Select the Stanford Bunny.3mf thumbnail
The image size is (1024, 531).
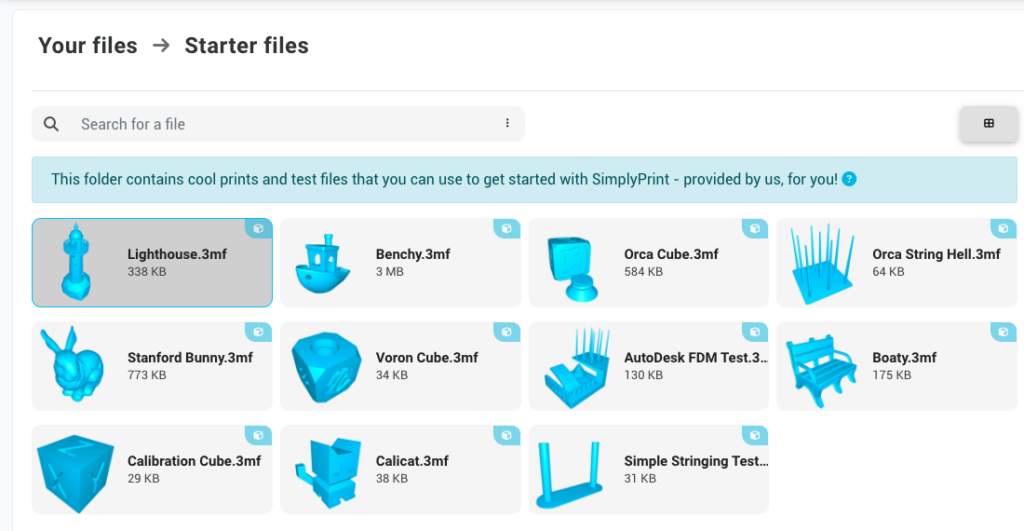pyautogui.click(x=73, y=366)
